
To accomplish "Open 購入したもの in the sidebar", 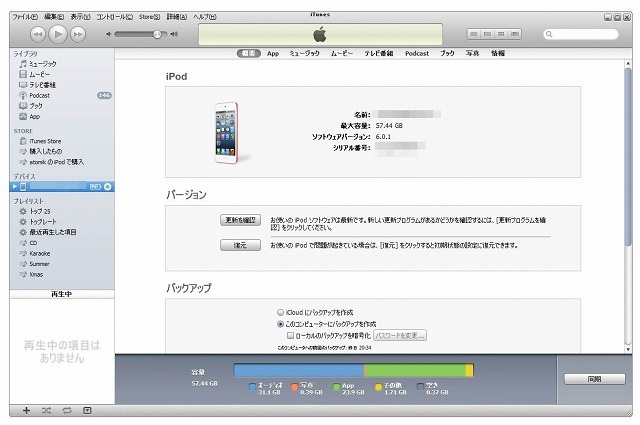I will [x=62, y=151].
